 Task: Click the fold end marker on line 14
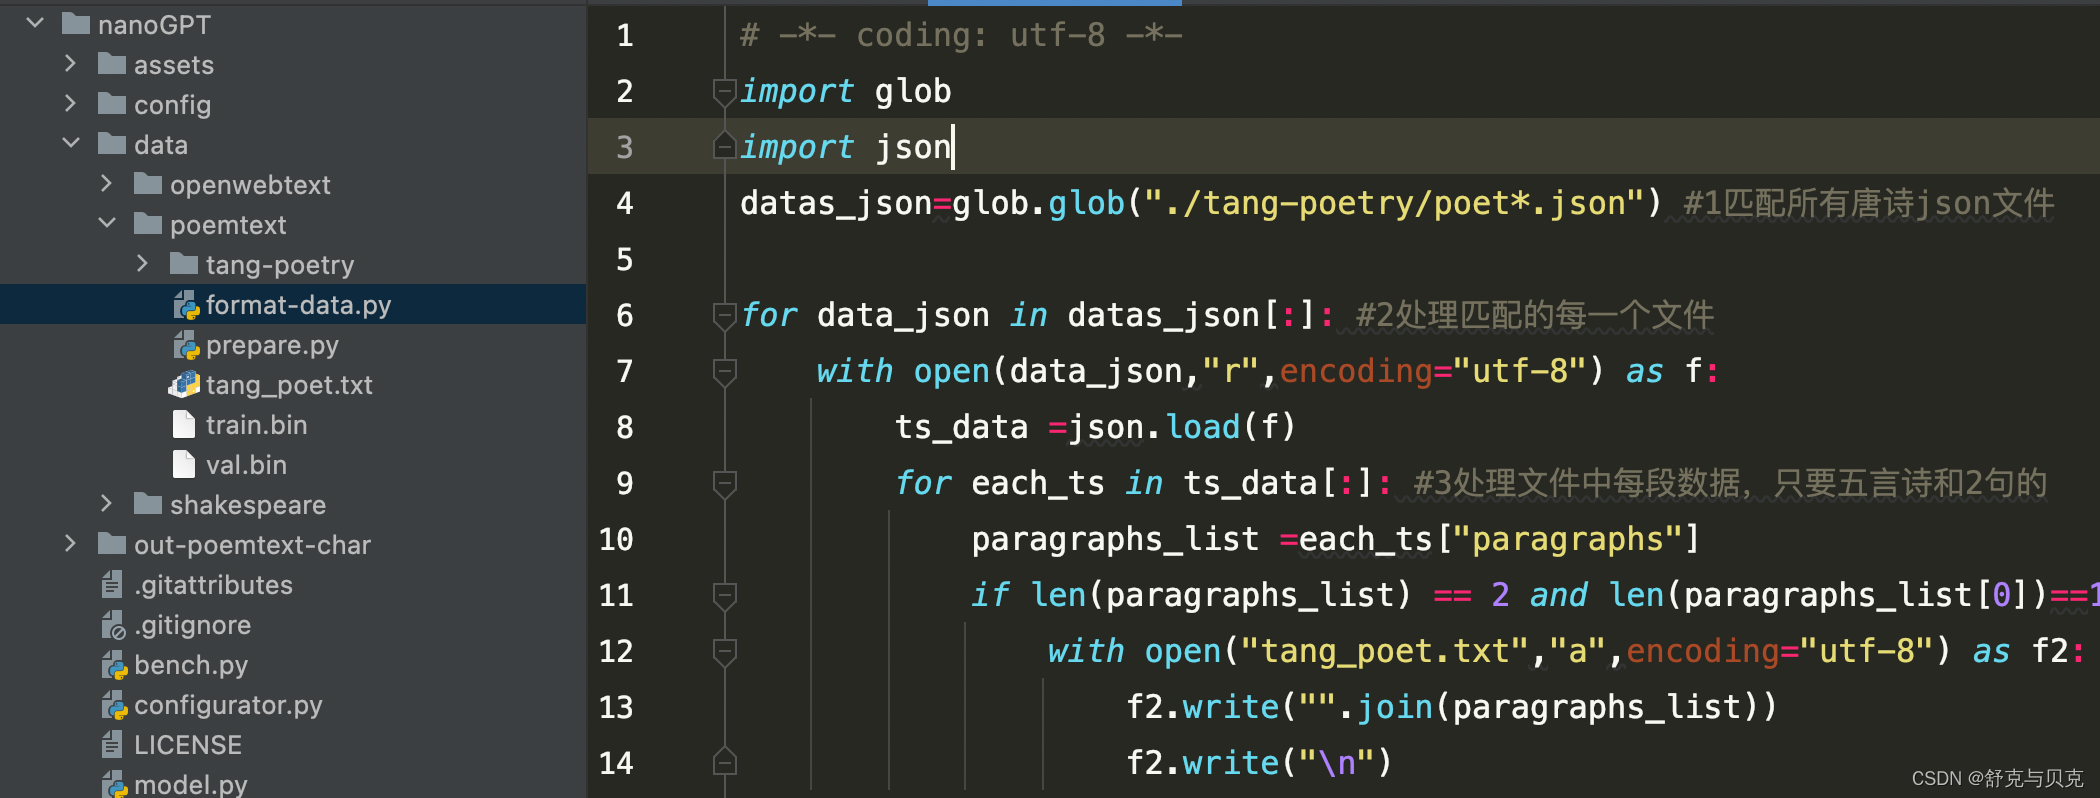tap(725, 763)
